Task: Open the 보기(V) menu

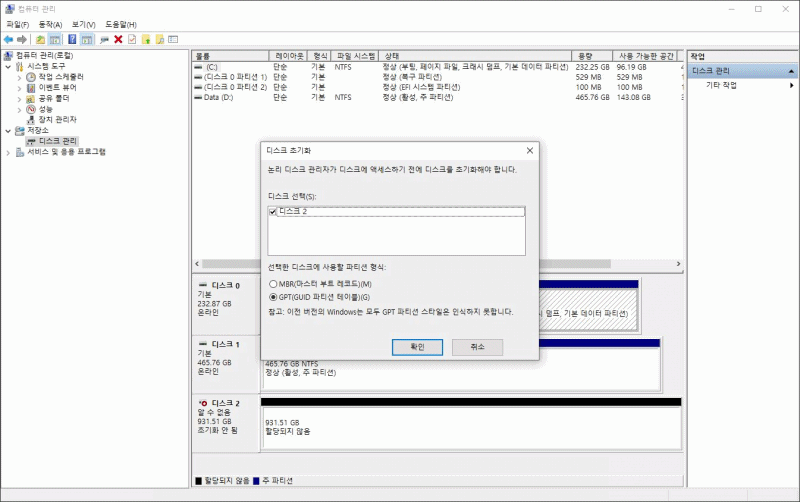Action: 83,24
